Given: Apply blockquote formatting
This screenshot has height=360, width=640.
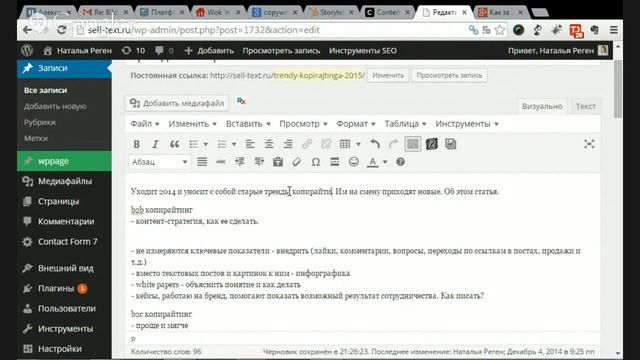Looking at the screenshot, I should pyautogui.click(x=174, y=144).
